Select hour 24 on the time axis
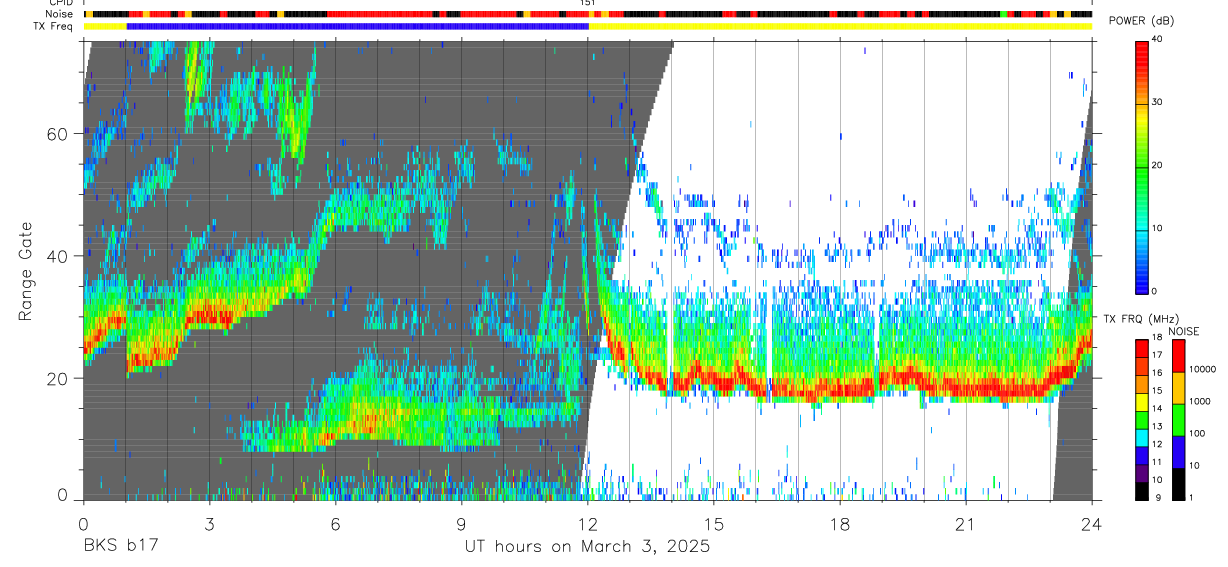Viewport: 1228px width, 567px height. click(x=1092, y=524)
